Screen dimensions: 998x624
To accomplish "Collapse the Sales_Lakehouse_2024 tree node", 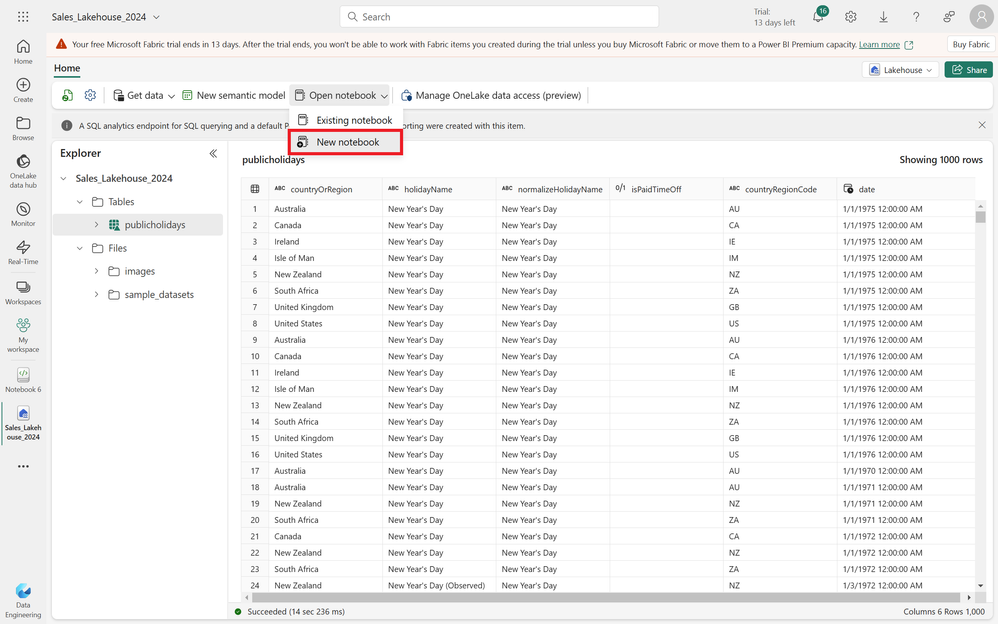I will click(x=64, y=179).
